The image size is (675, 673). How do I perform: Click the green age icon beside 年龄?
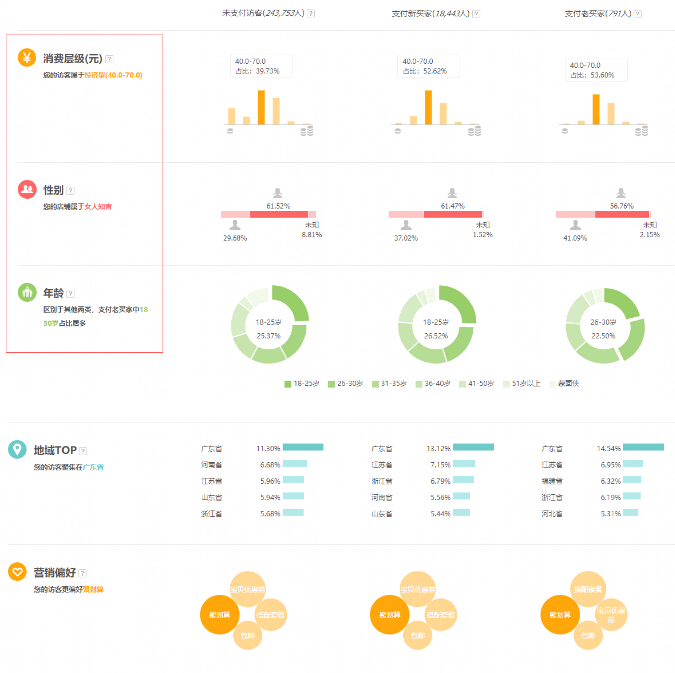(27, 293)
